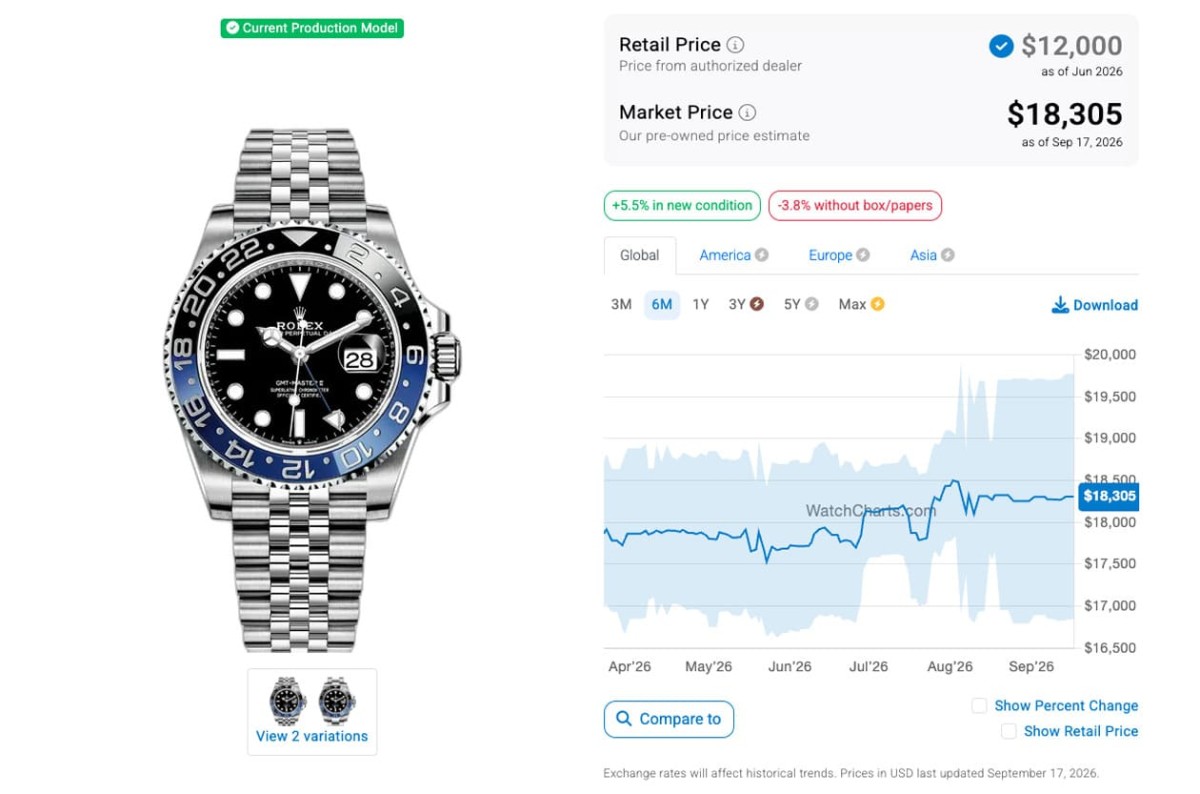
Task: Open the View 2 variations link
Action: (x=312, y=736)
